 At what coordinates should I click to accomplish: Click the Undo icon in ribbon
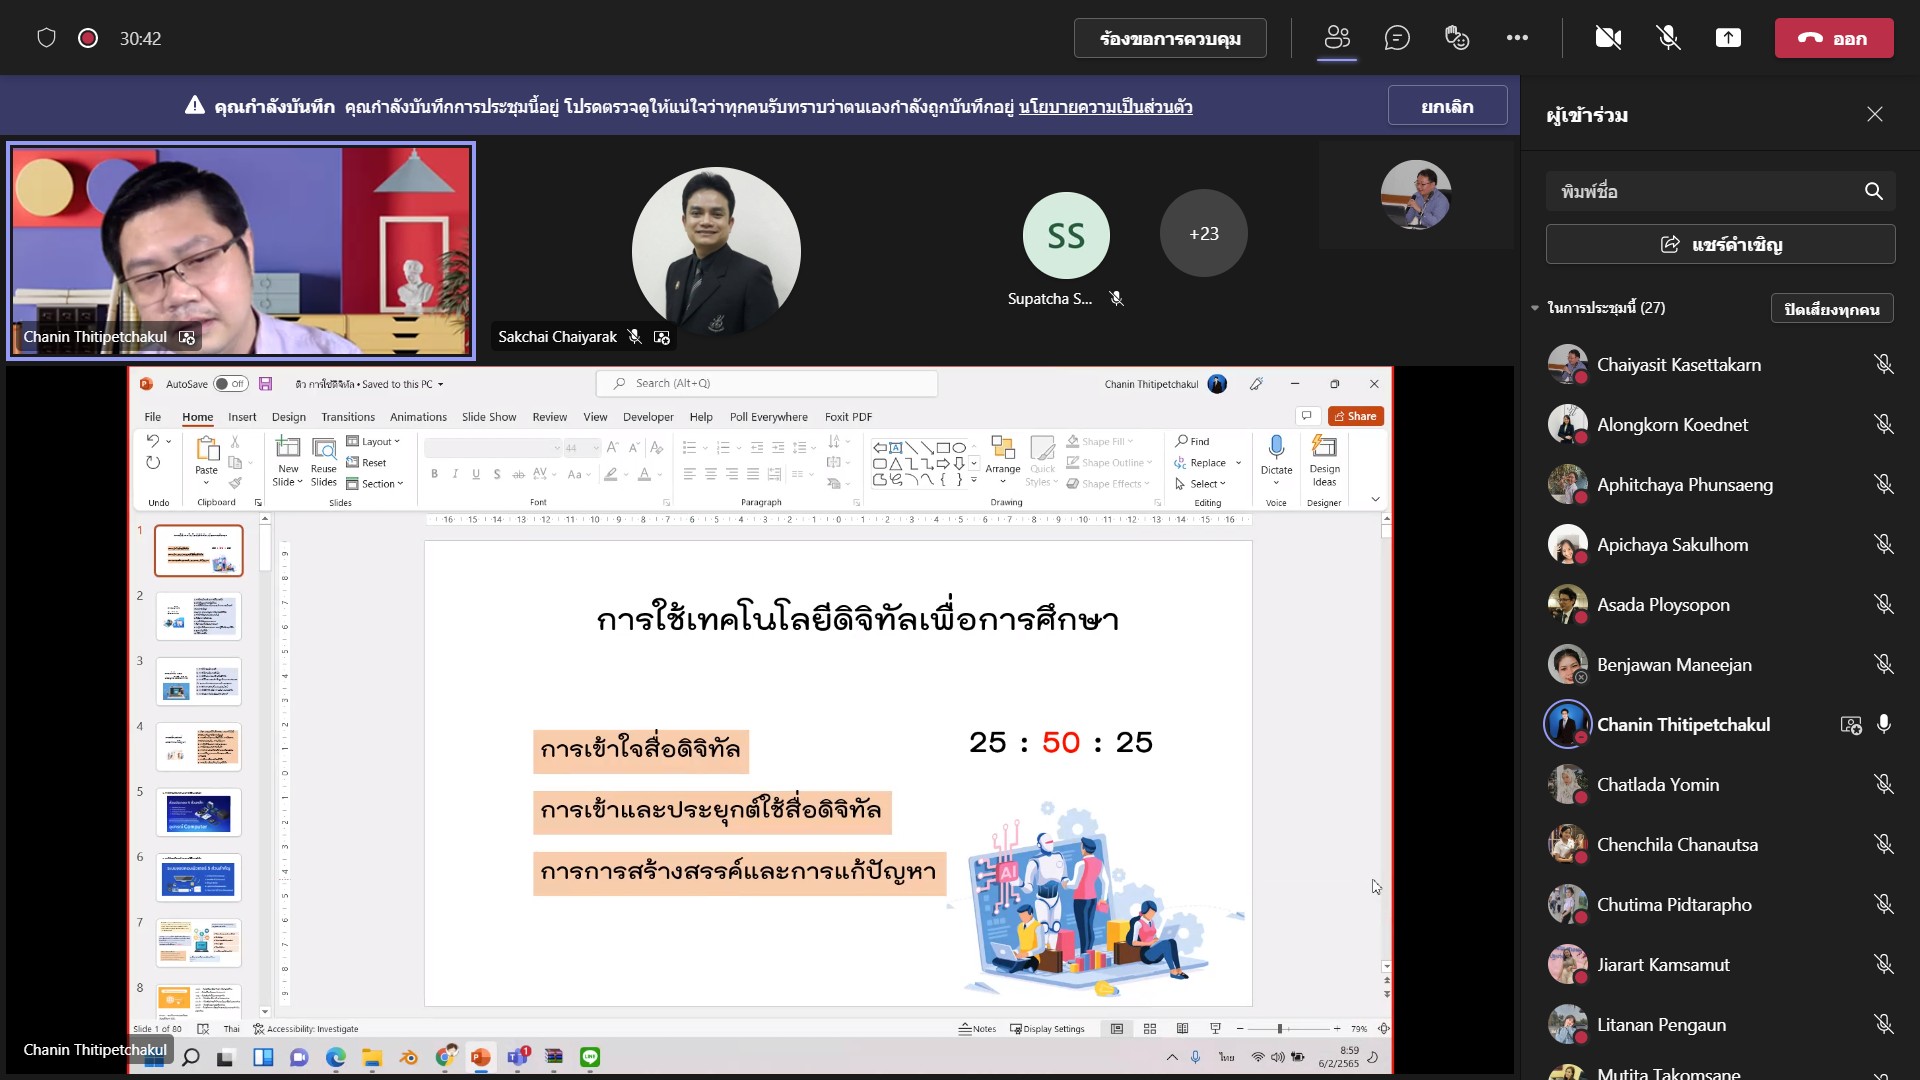(152, 441)
